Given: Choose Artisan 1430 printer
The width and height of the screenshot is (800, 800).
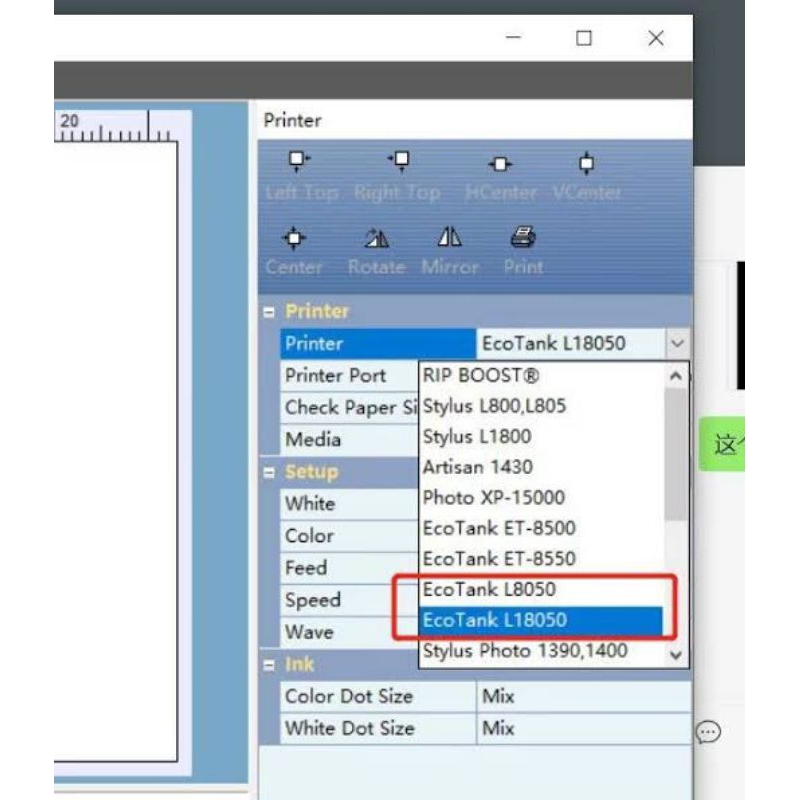Looking at the screenshot, I should click(x=541, y=467).
